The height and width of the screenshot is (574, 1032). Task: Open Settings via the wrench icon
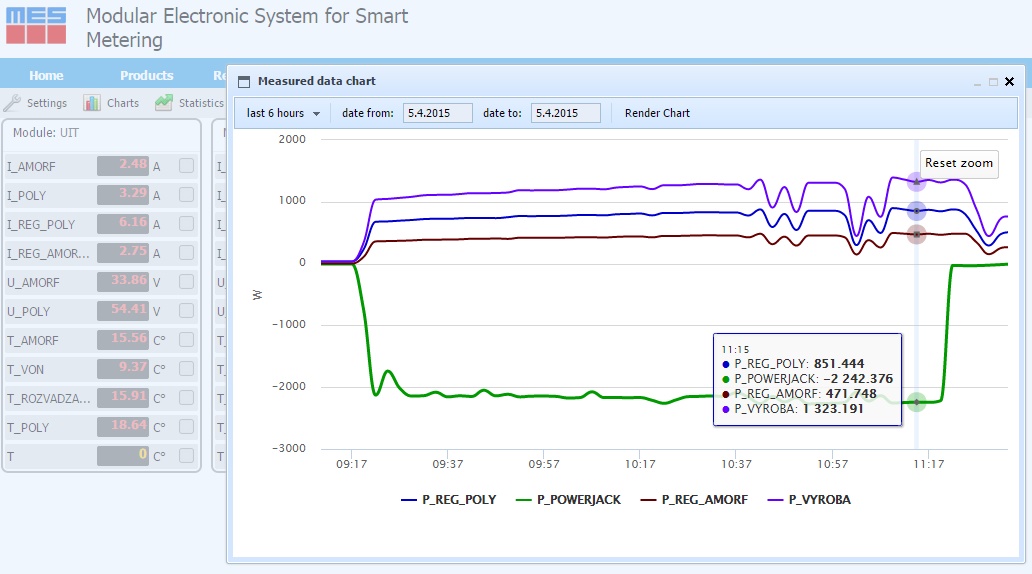coord(12,103)
